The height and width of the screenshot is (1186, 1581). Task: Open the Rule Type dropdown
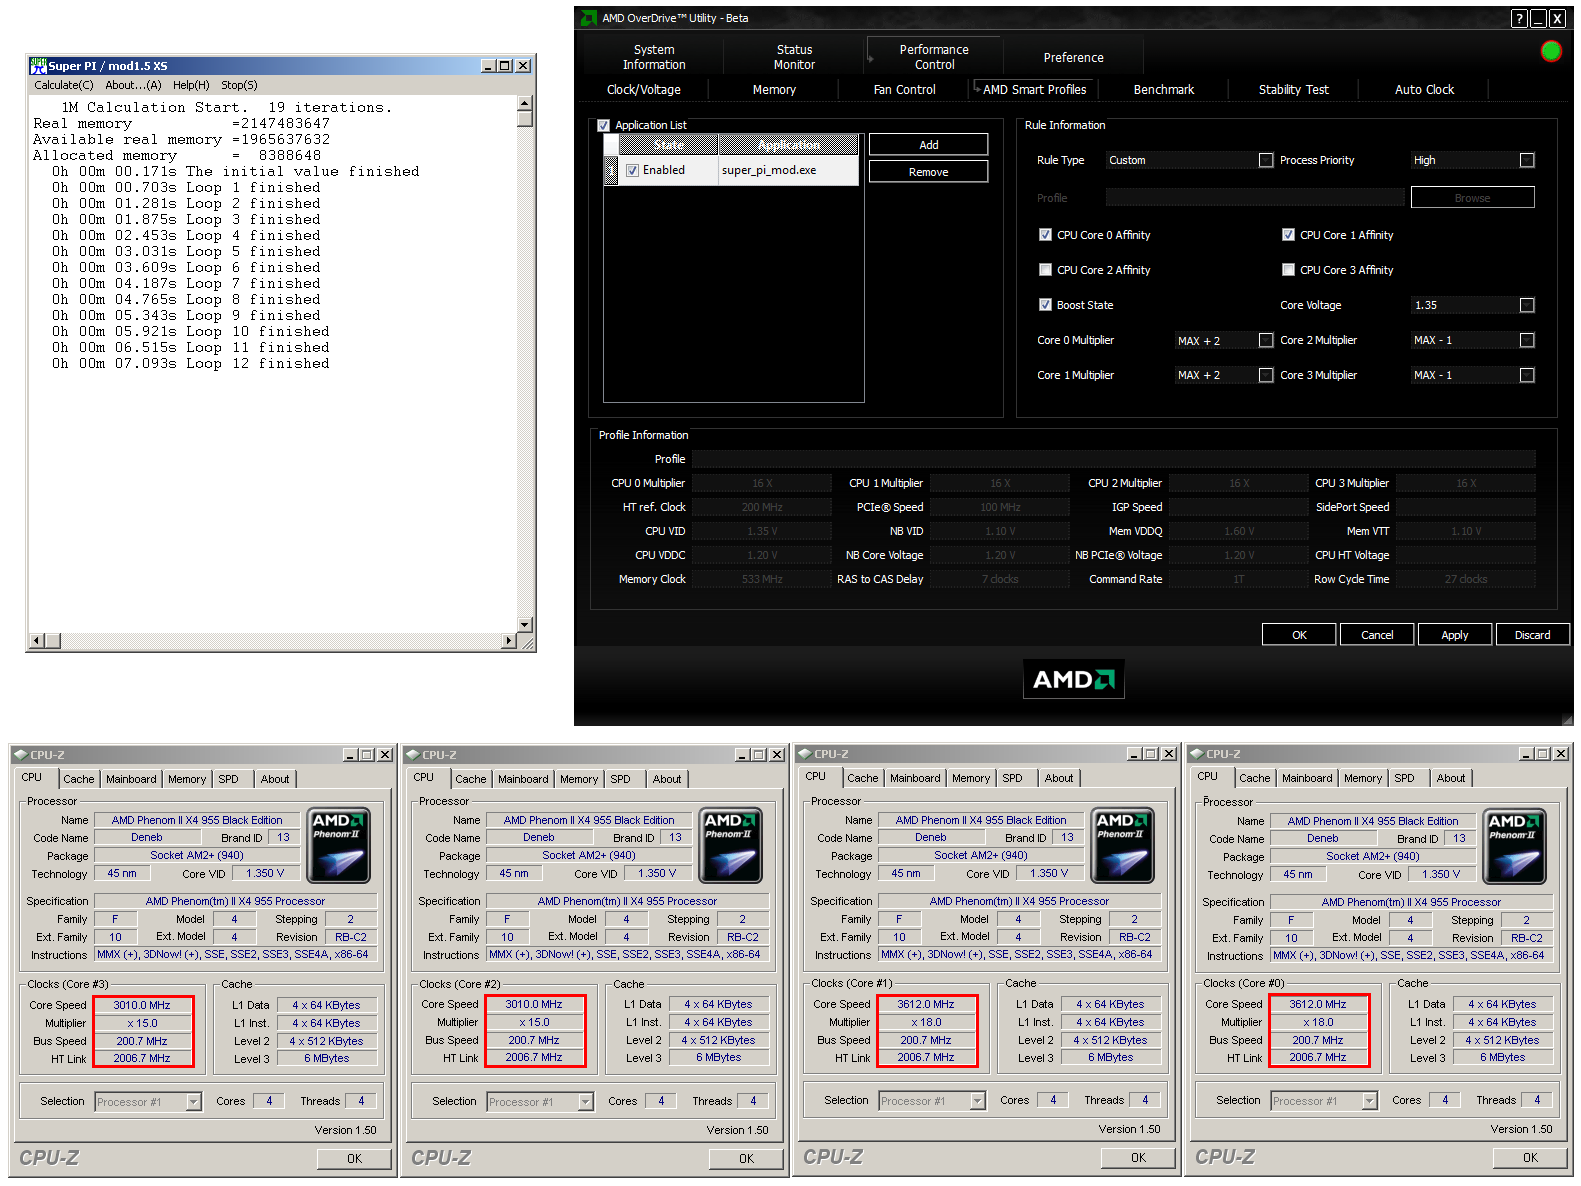tap(1266, 160)
